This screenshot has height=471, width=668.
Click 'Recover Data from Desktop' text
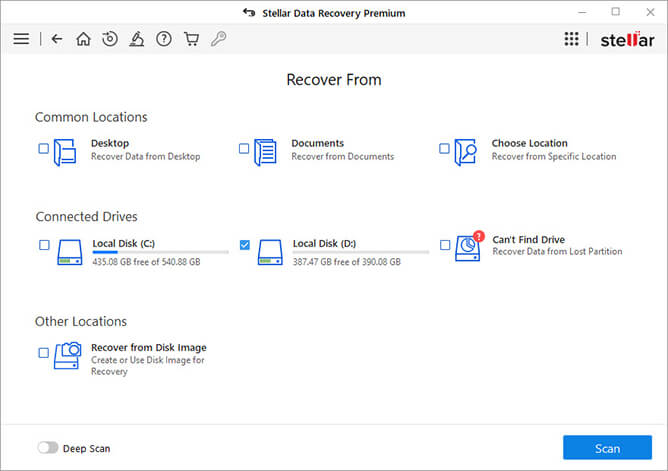(x=145, y=156)
